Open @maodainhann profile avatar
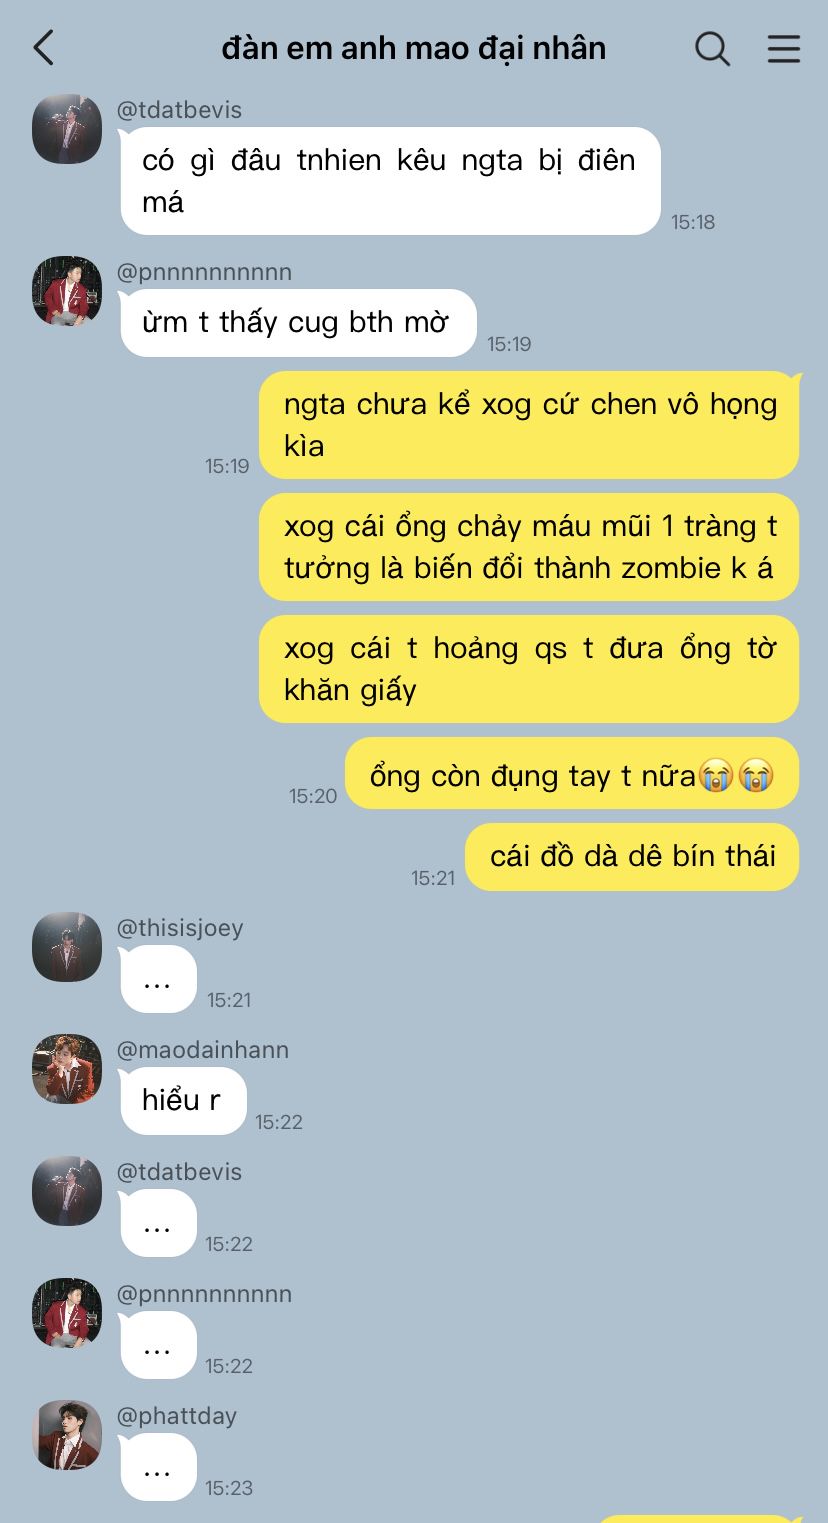The image size is (828, 1523). tap(67, 1069)
